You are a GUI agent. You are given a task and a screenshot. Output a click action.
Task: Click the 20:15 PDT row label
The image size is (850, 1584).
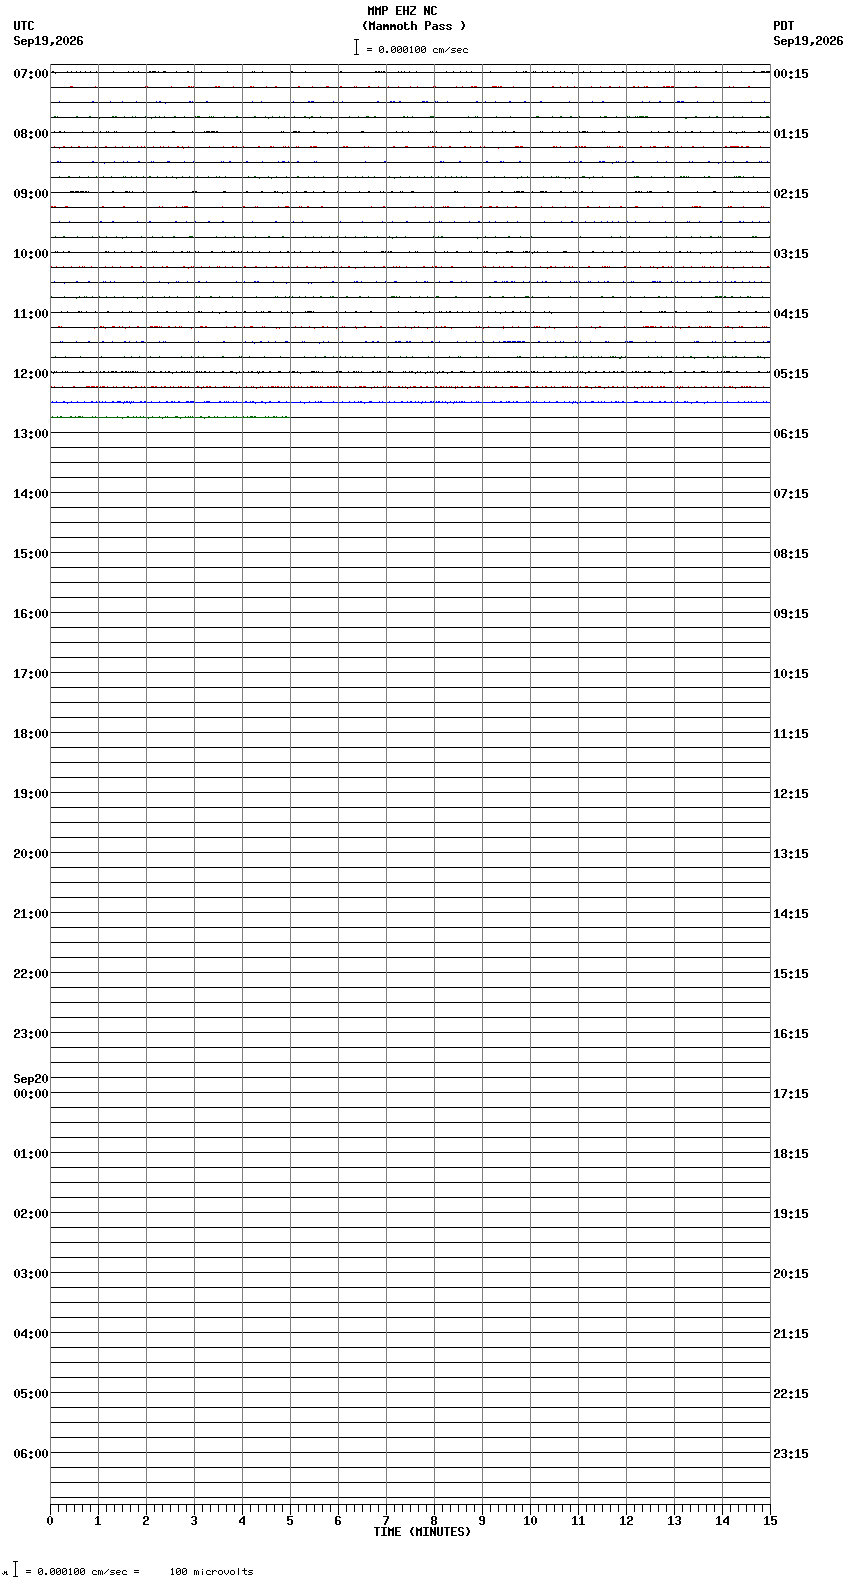coord(791,1274)
